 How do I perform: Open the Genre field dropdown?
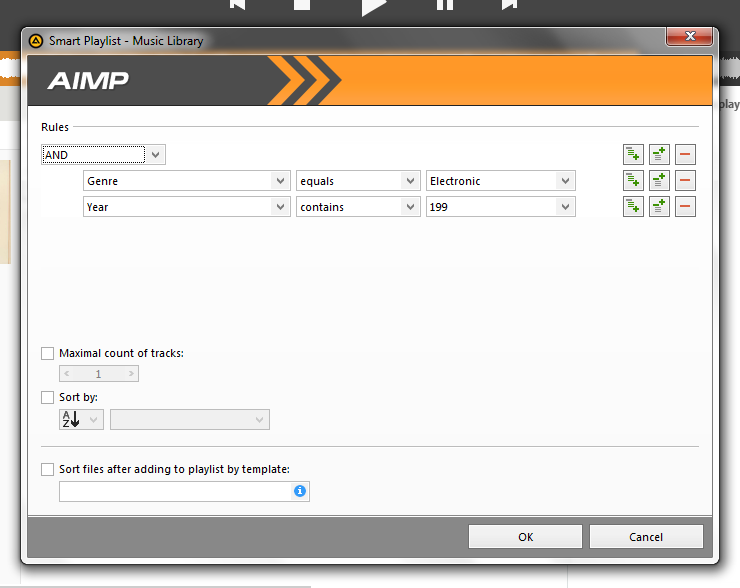tap(280, 181)
